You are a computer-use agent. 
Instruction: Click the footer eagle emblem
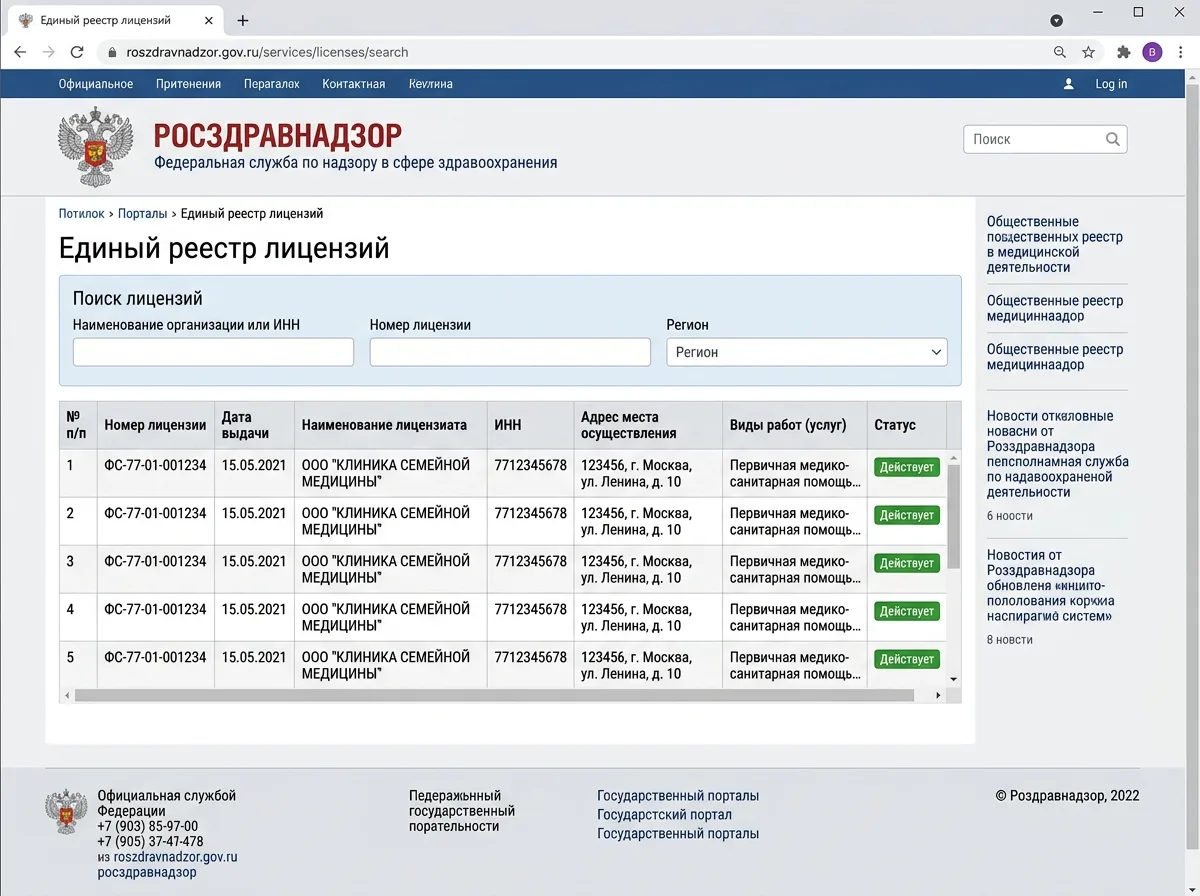pos(66,811)
